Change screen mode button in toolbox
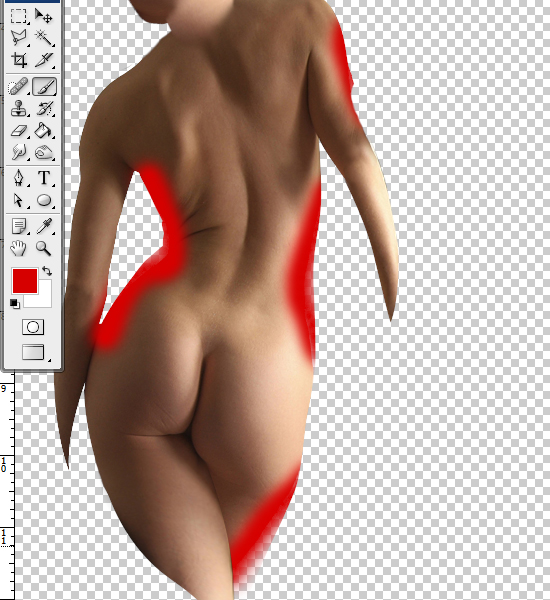Viewport: 550px width, 600px height. 33,352
